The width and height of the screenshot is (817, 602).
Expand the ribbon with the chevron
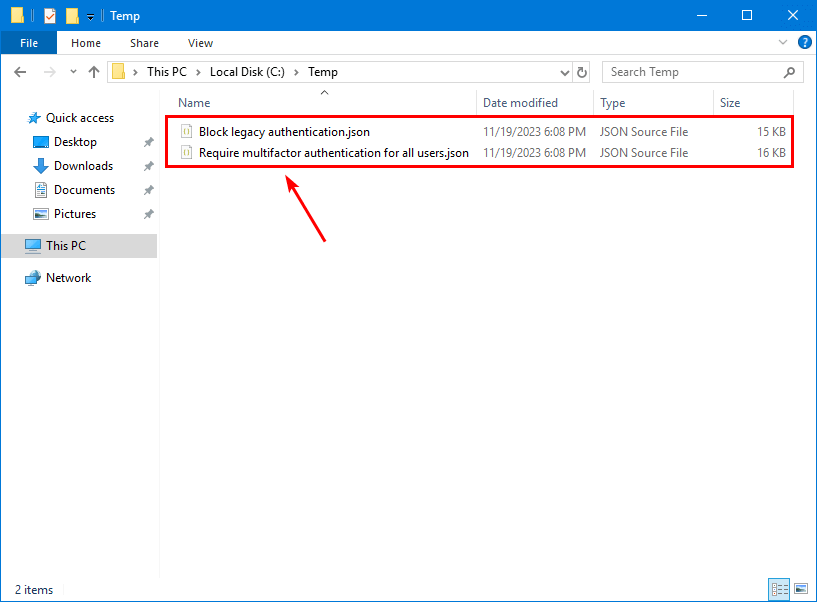(x=783, y=42)
